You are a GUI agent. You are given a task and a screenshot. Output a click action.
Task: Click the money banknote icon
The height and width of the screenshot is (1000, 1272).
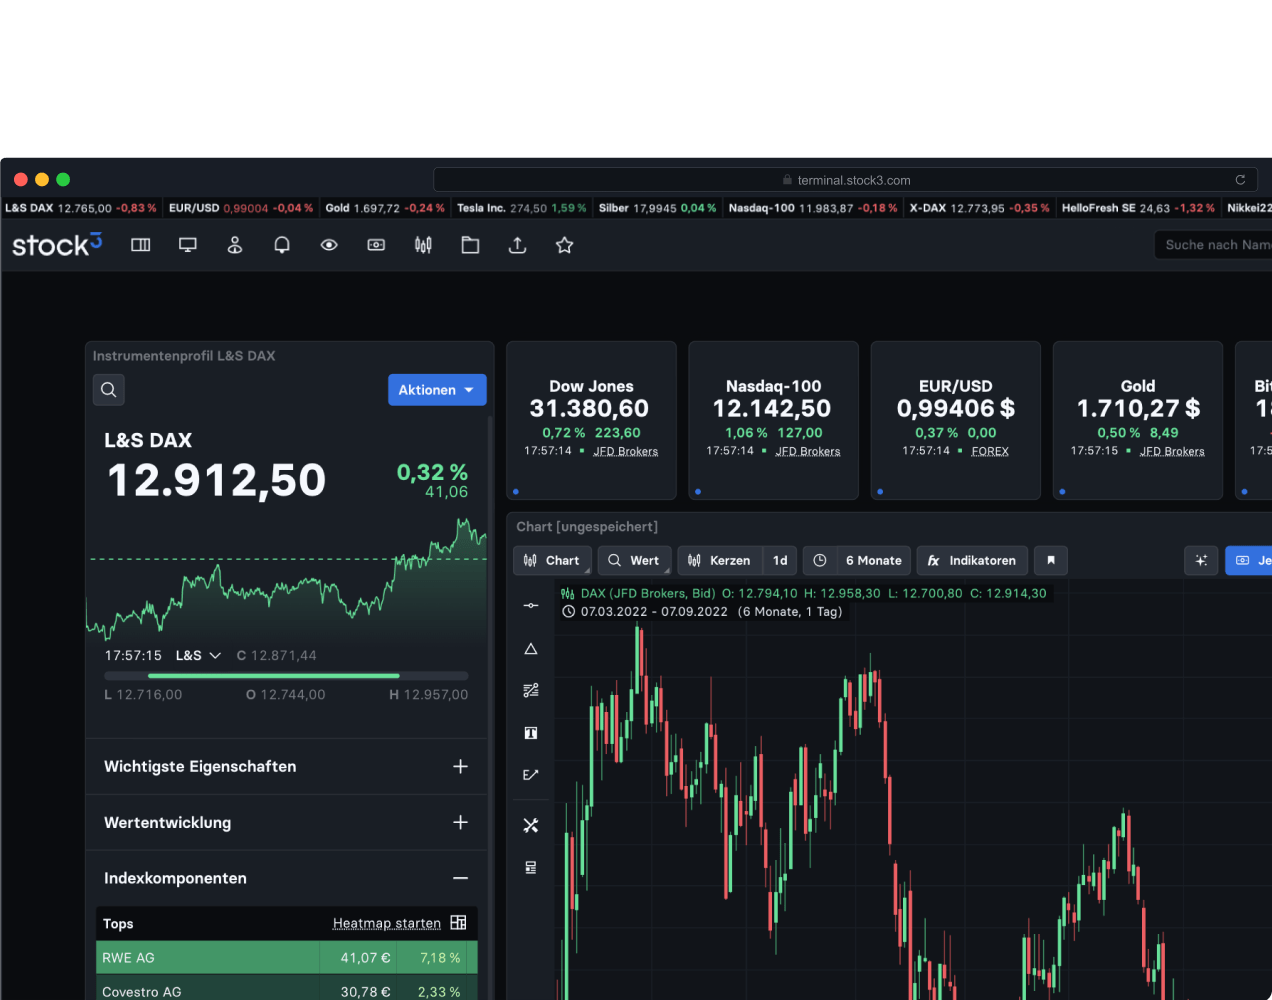point(376,245)
